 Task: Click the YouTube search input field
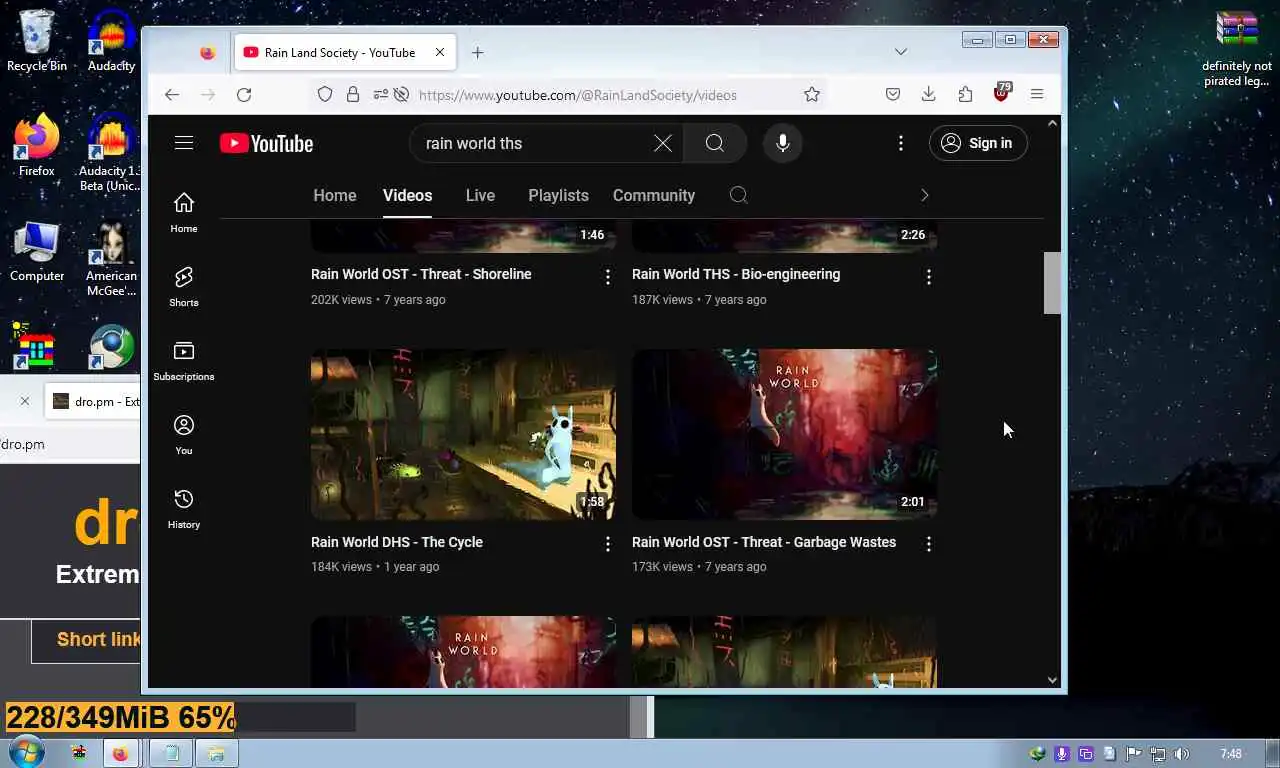[535, 143]
